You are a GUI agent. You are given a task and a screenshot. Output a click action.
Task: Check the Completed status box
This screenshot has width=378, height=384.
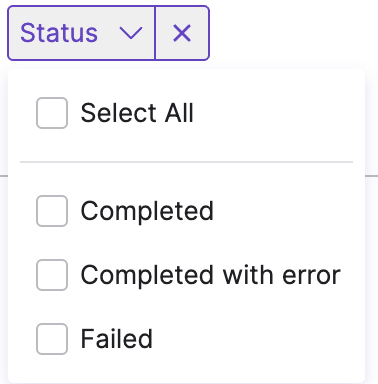[x=52, y=211]
